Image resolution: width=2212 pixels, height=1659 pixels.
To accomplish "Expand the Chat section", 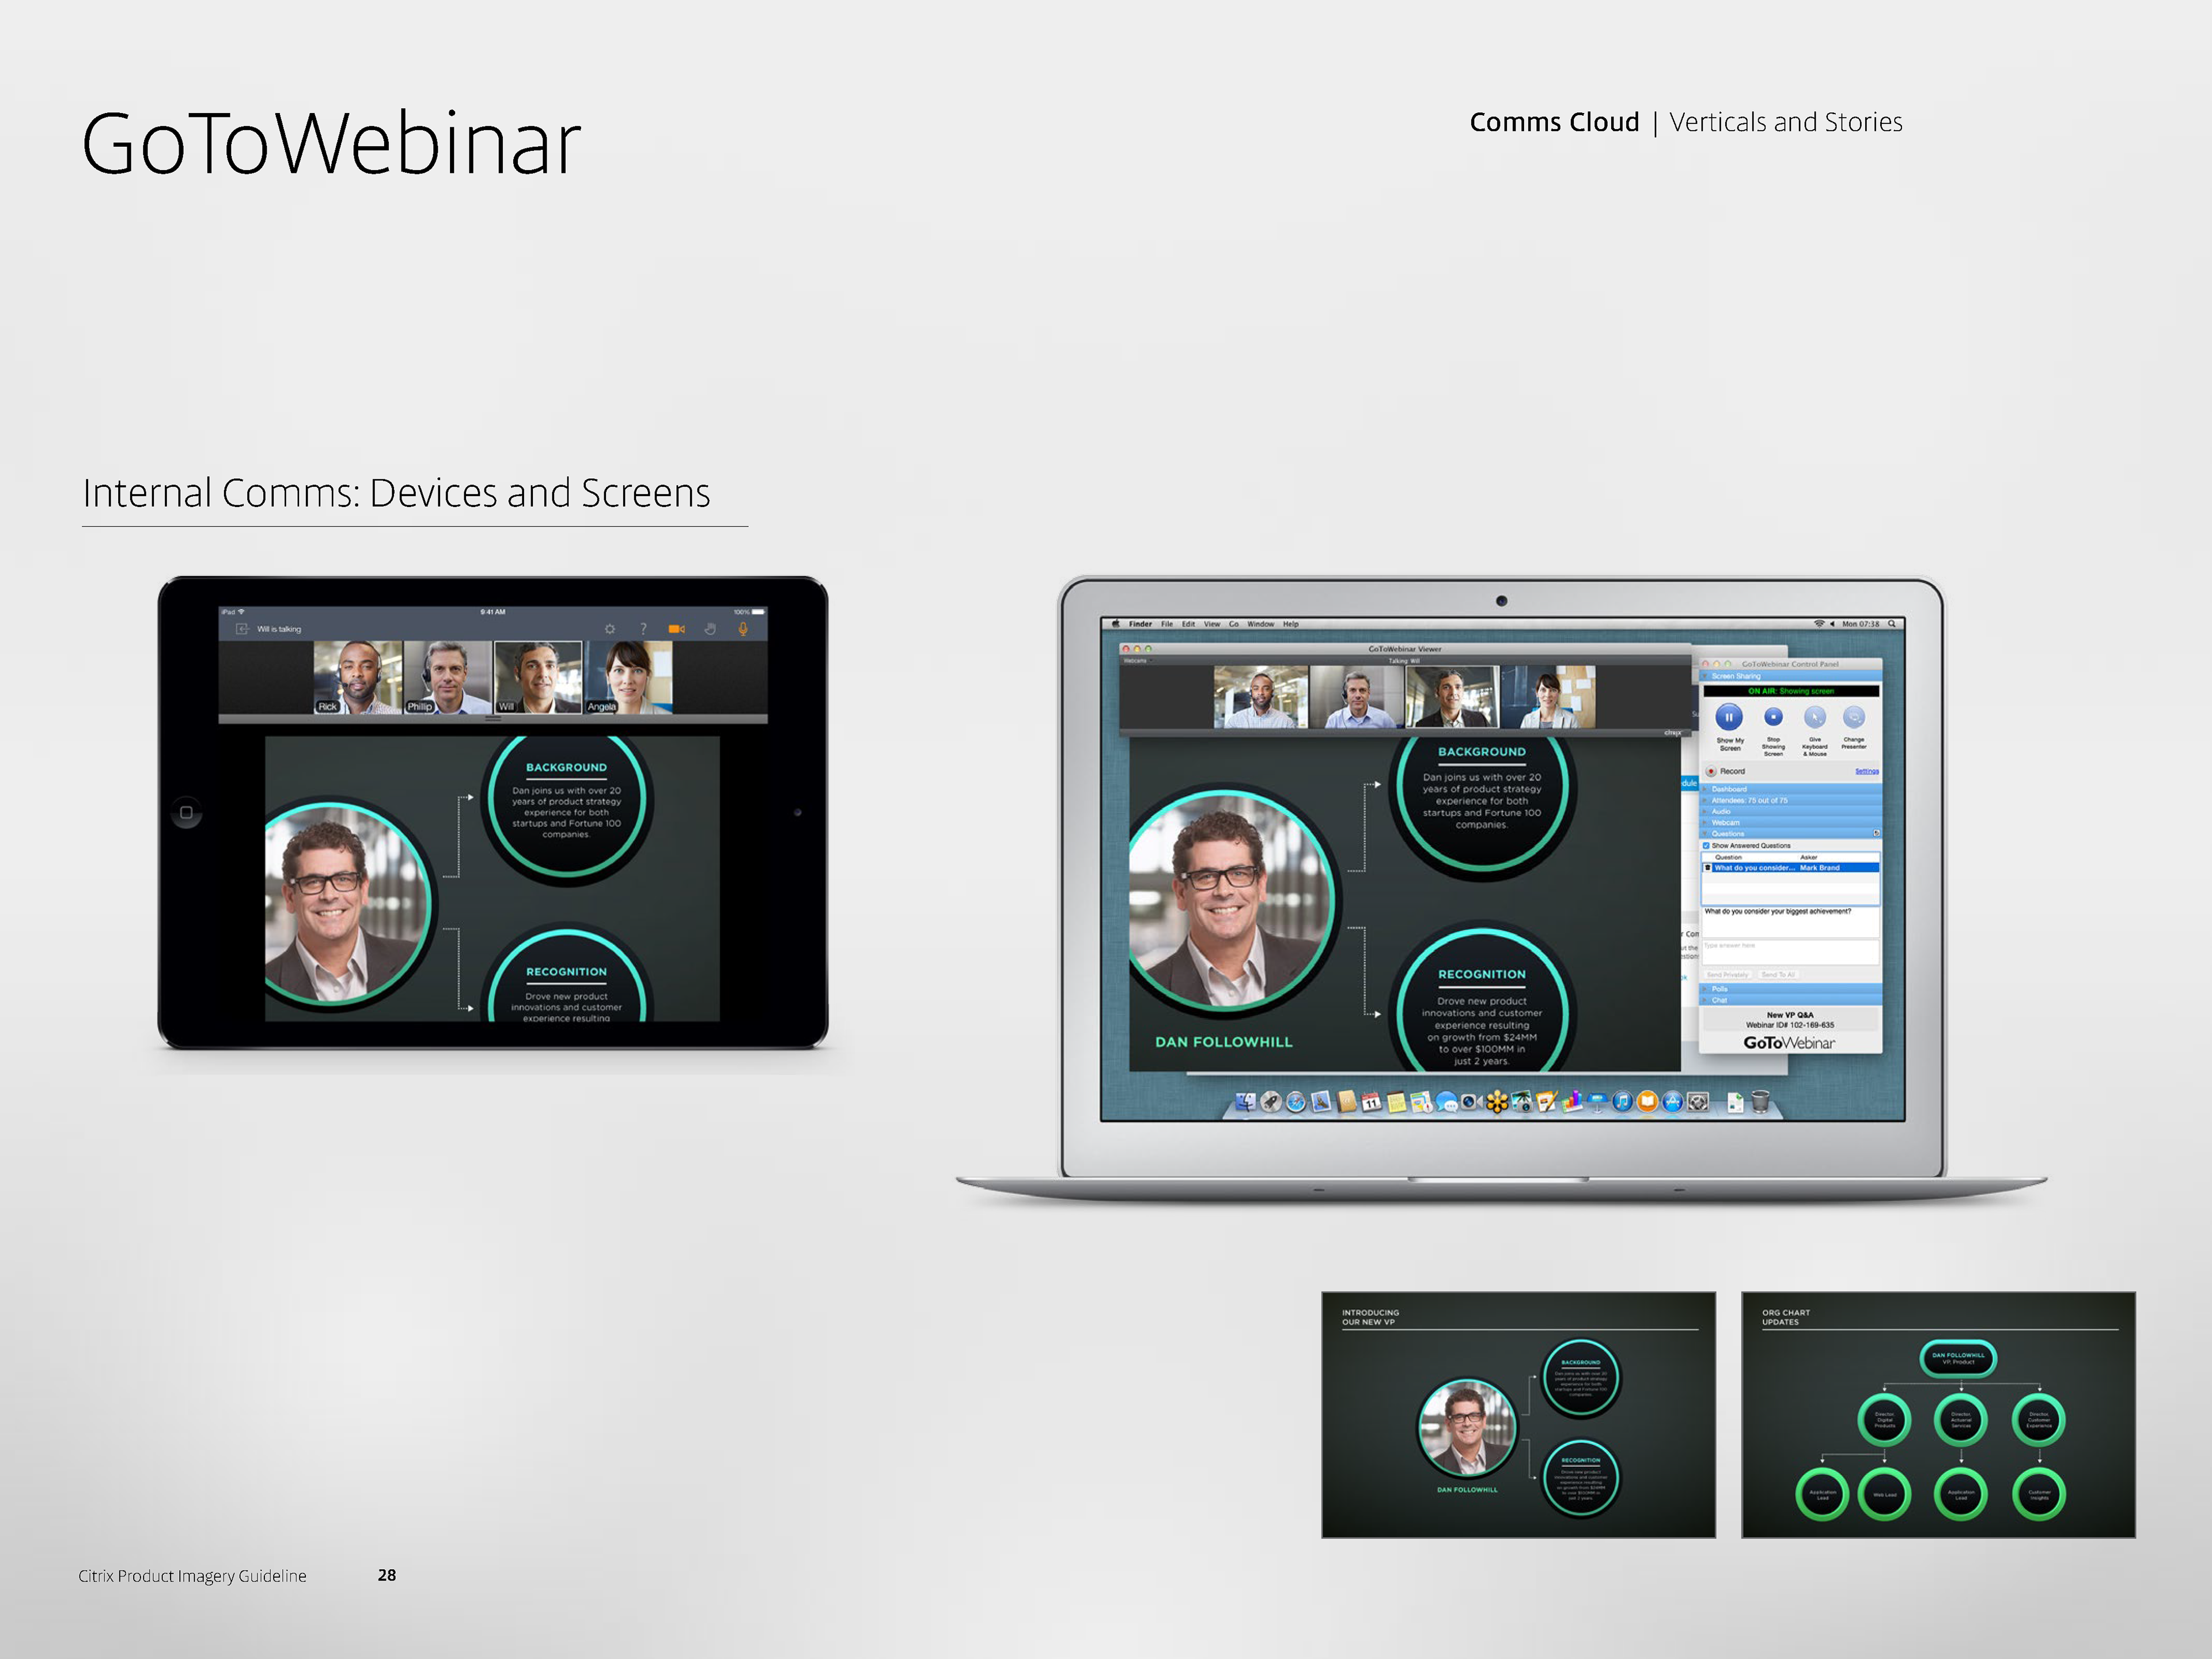I will (1791, 1000).
